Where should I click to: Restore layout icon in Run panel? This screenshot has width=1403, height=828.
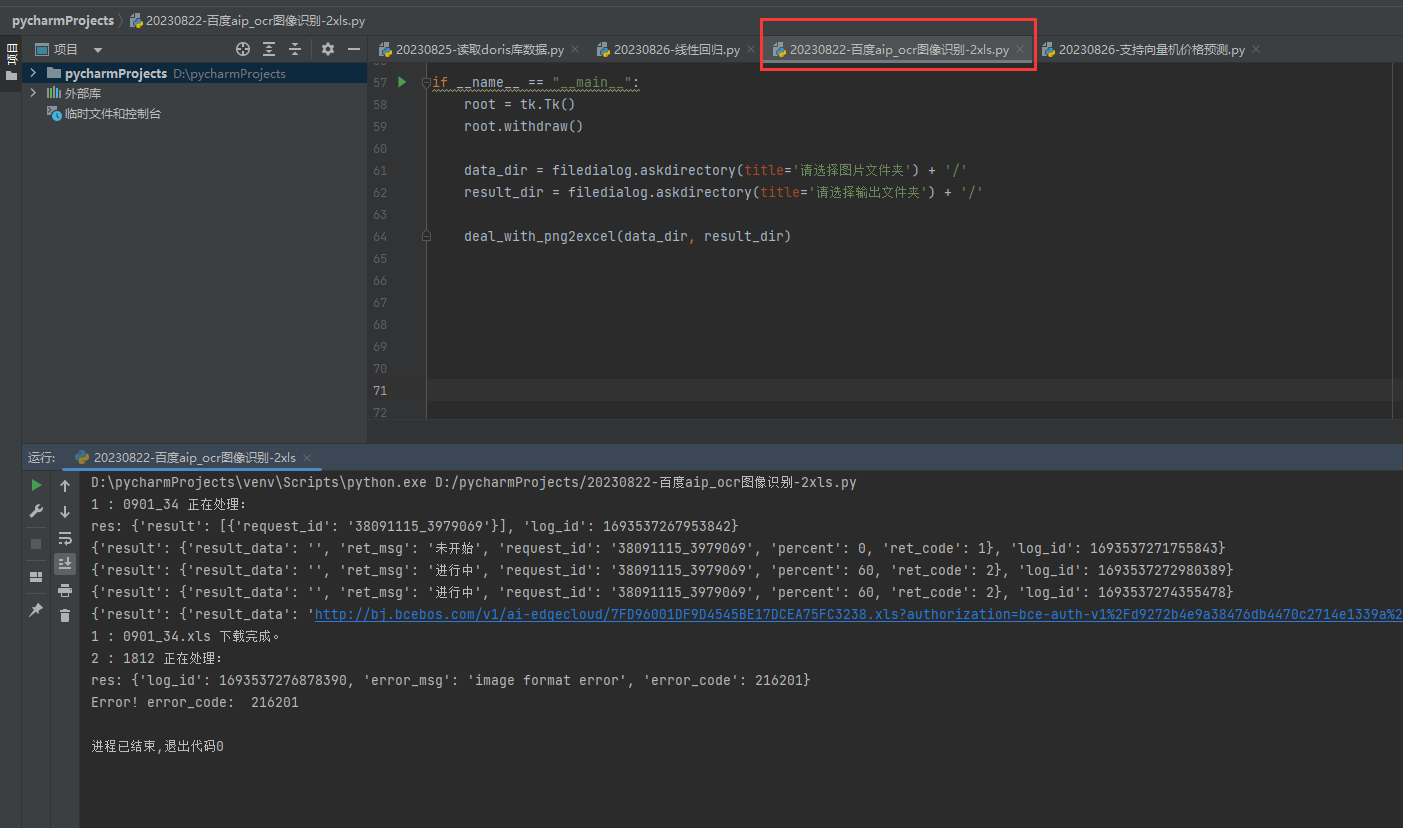point(36,576)
